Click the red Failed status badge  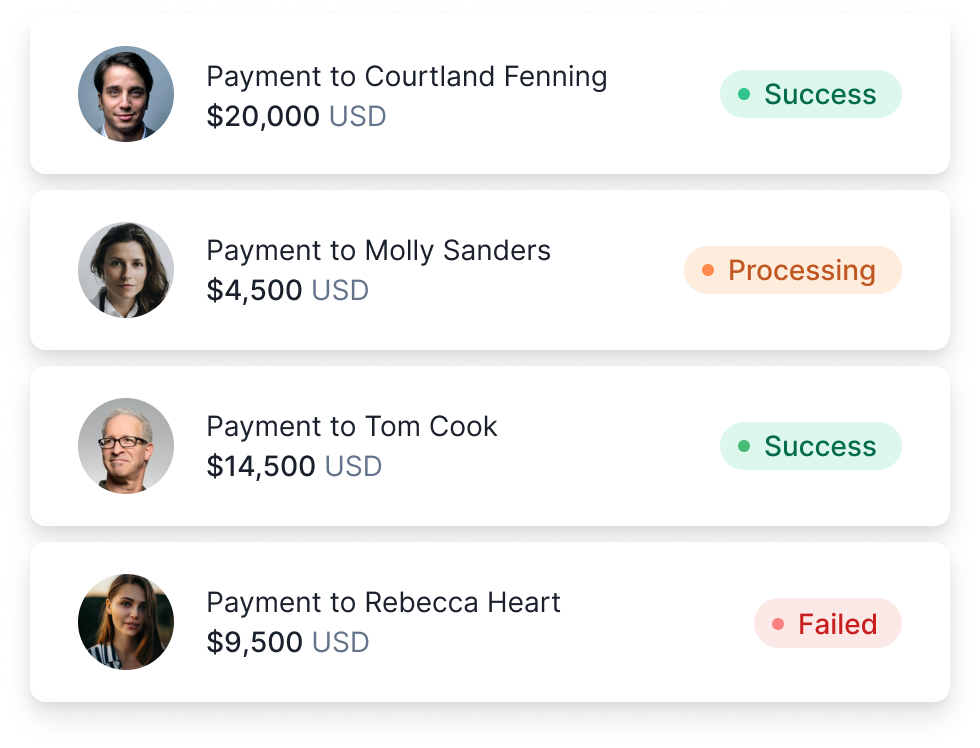tap(828, 624)
